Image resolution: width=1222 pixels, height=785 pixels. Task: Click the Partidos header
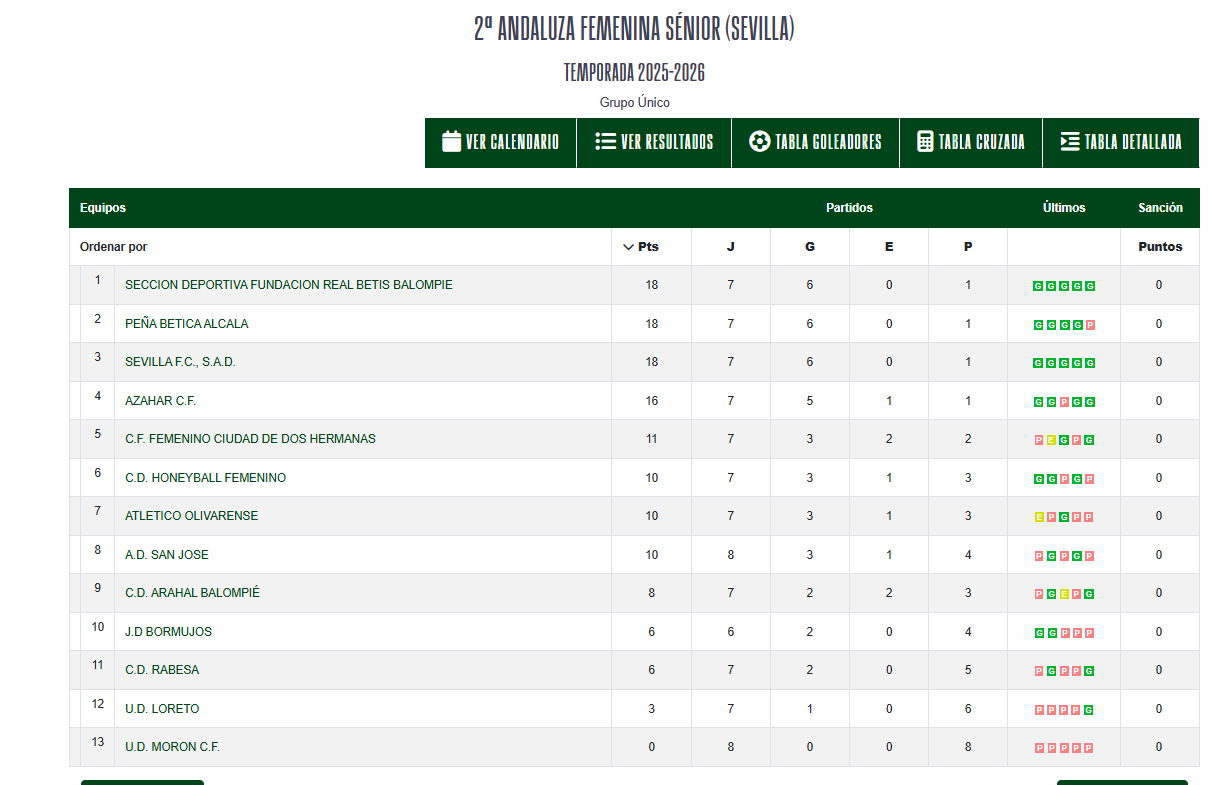point(849,208)
